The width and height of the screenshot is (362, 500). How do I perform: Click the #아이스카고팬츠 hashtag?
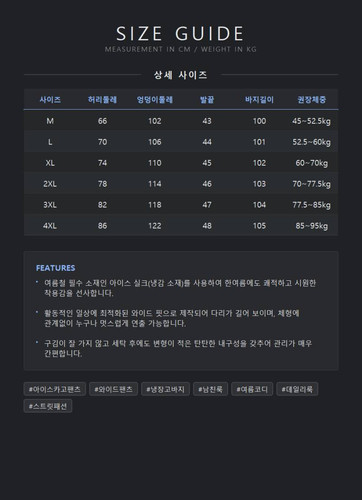coord(55,389)
